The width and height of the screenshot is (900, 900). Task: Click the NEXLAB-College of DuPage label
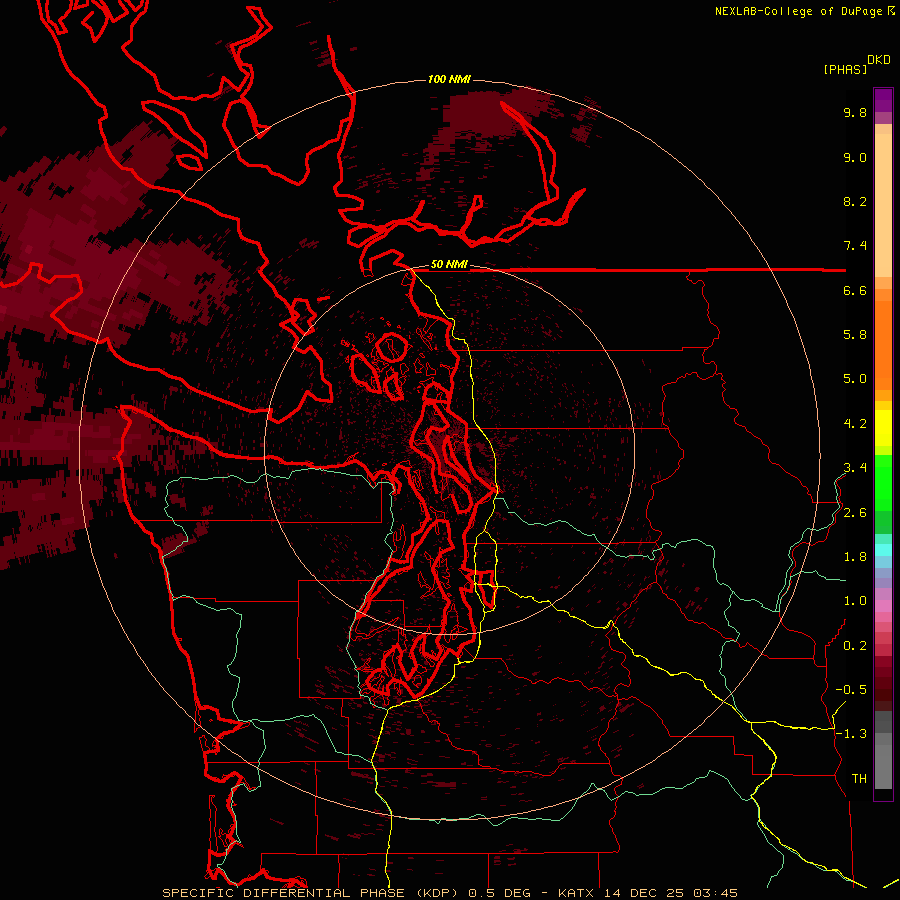click(x=798, y=11)
